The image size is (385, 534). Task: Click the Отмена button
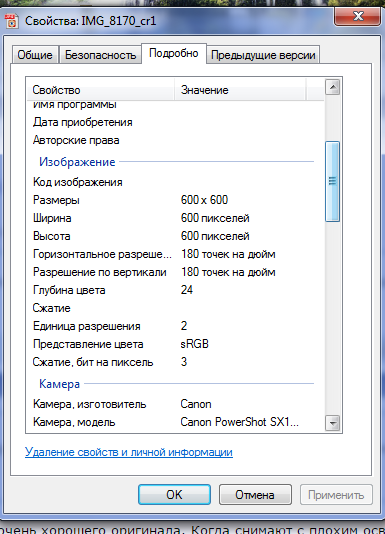(255, 494)
